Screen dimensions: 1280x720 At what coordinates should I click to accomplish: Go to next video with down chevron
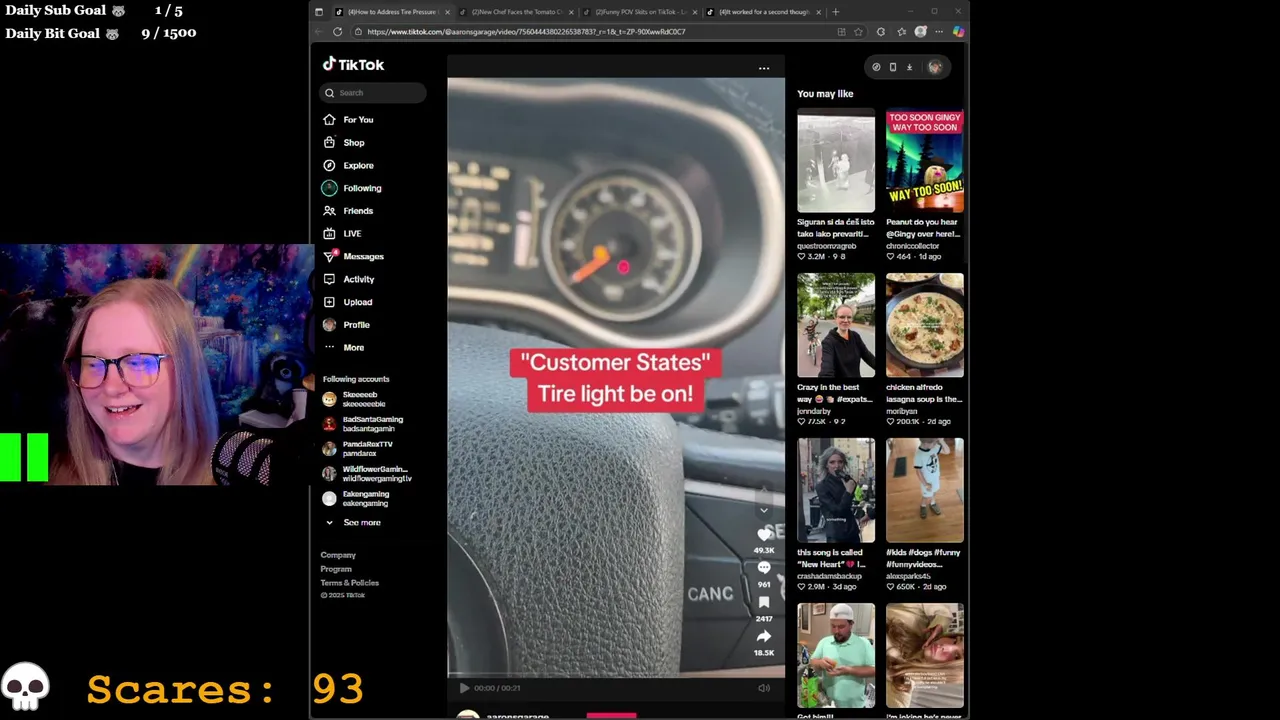click(x=764, y=510)
